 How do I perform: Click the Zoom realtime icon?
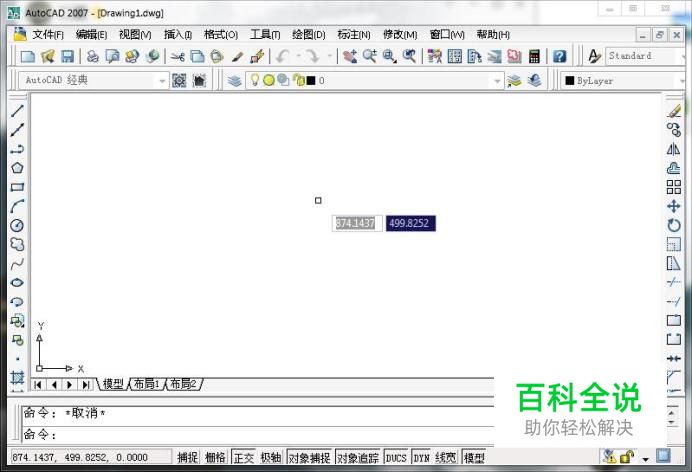tap(370, 56)
